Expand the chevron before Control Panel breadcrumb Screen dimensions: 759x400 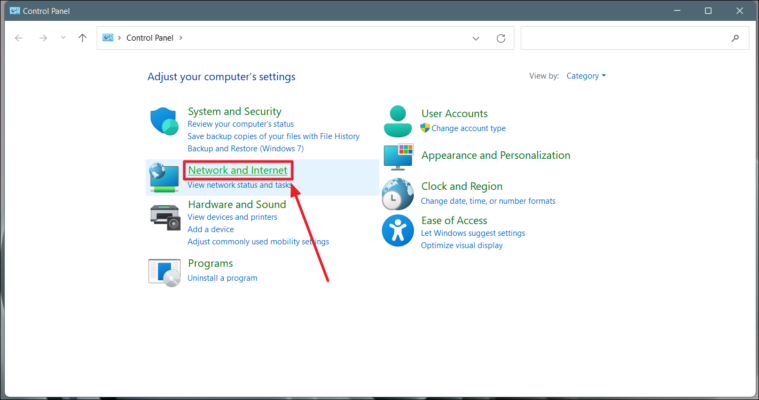119,38
